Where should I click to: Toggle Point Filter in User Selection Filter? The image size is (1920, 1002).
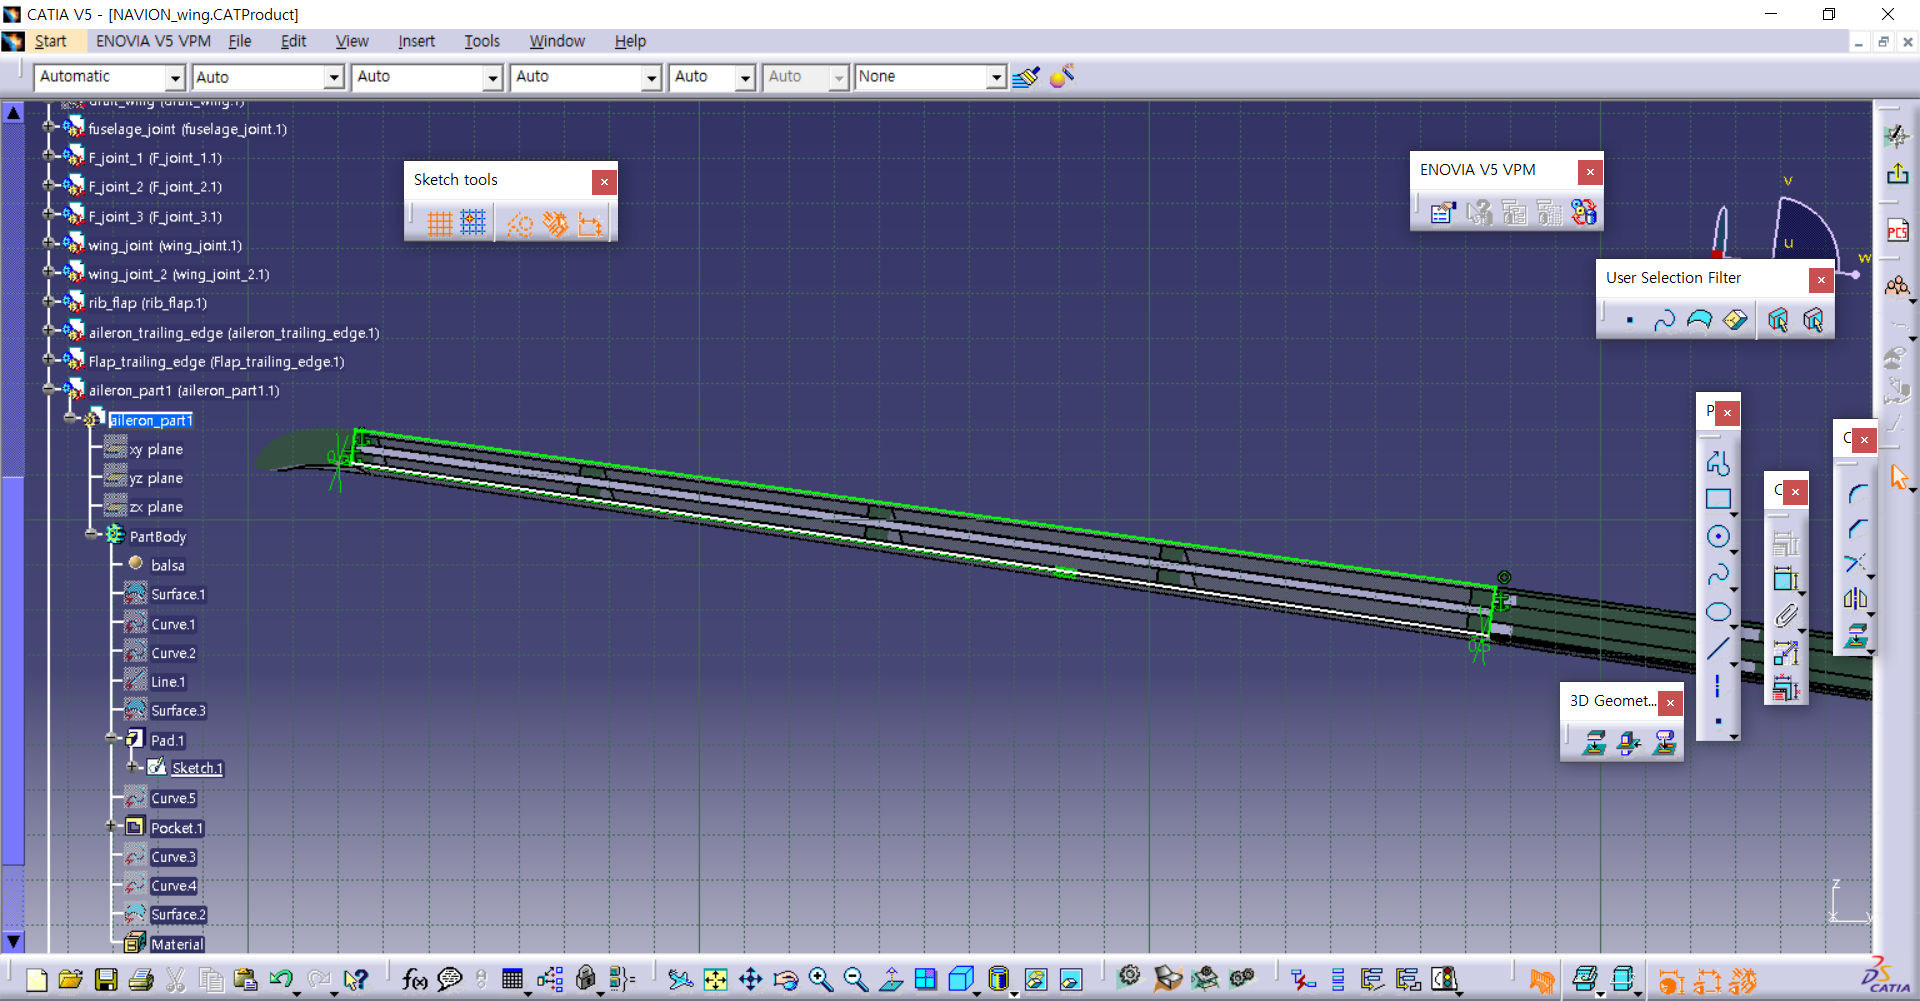[x=1630, y=320]
